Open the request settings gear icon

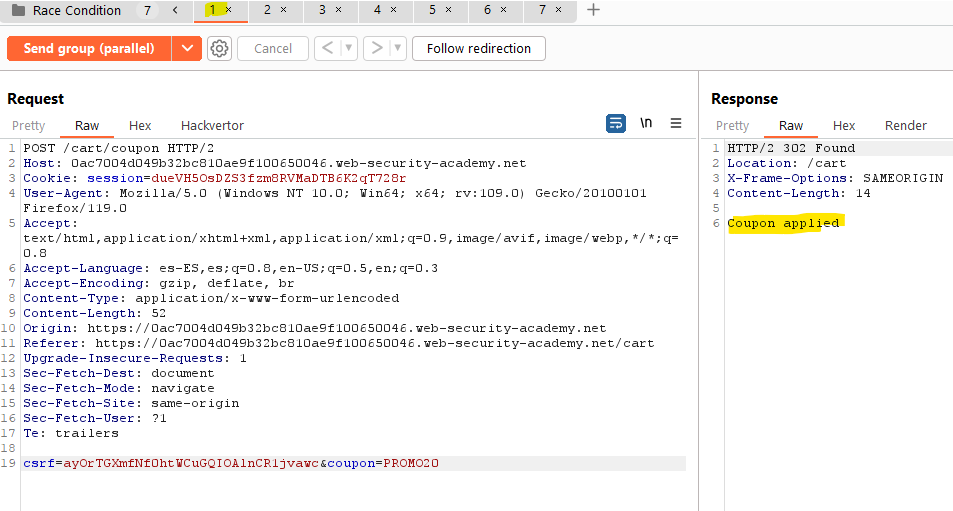pyautogui.click(x=219, y=49)
